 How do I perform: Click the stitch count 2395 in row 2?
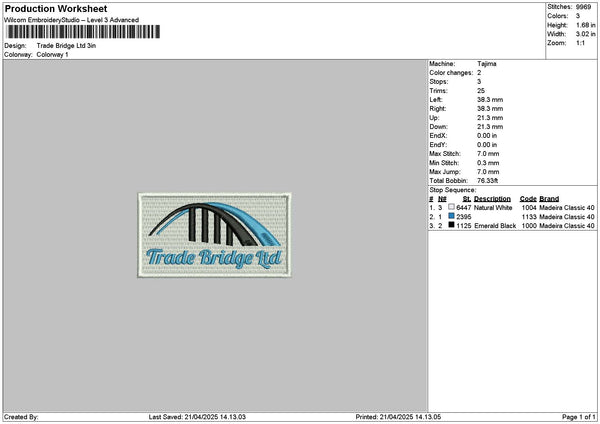point(464,217)
